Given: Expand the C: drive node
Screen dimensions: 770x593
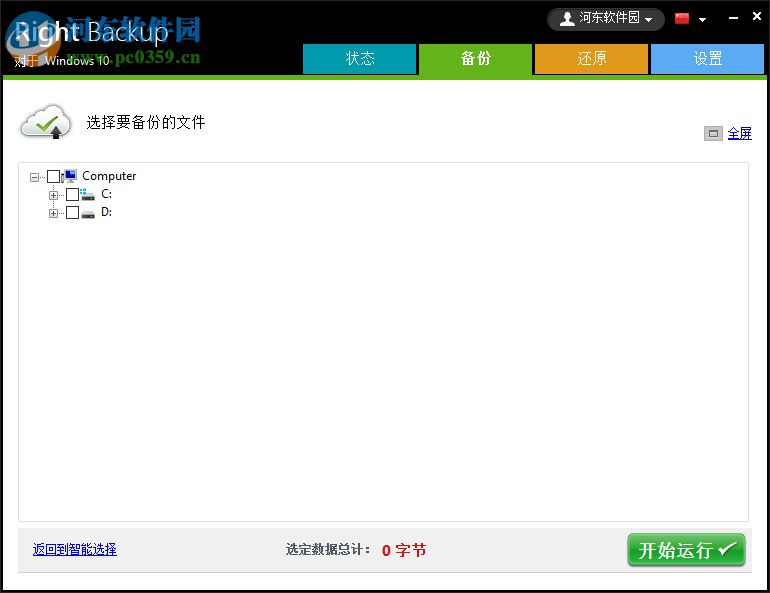Looking at the screenshot, I should click(x=53, y=195).
